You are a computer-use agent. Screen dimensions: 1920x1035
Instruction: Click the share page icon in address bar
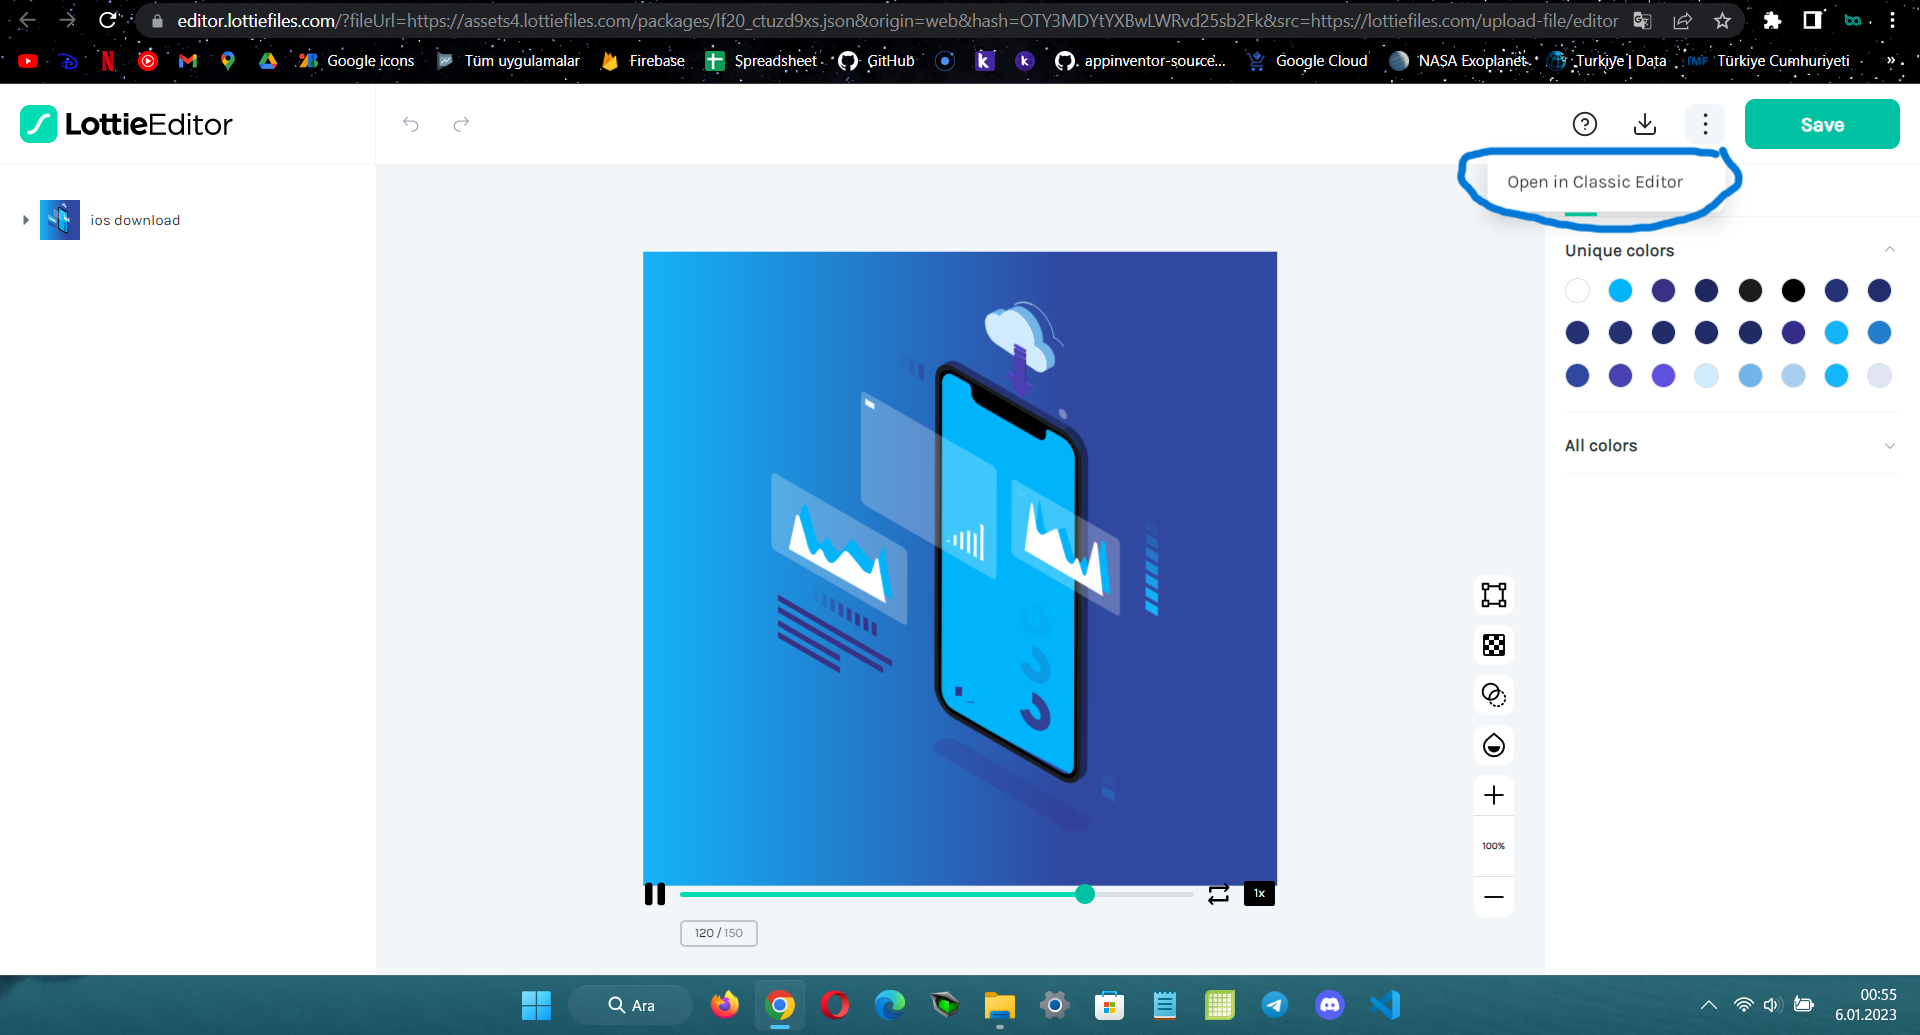pos(1682,20)
